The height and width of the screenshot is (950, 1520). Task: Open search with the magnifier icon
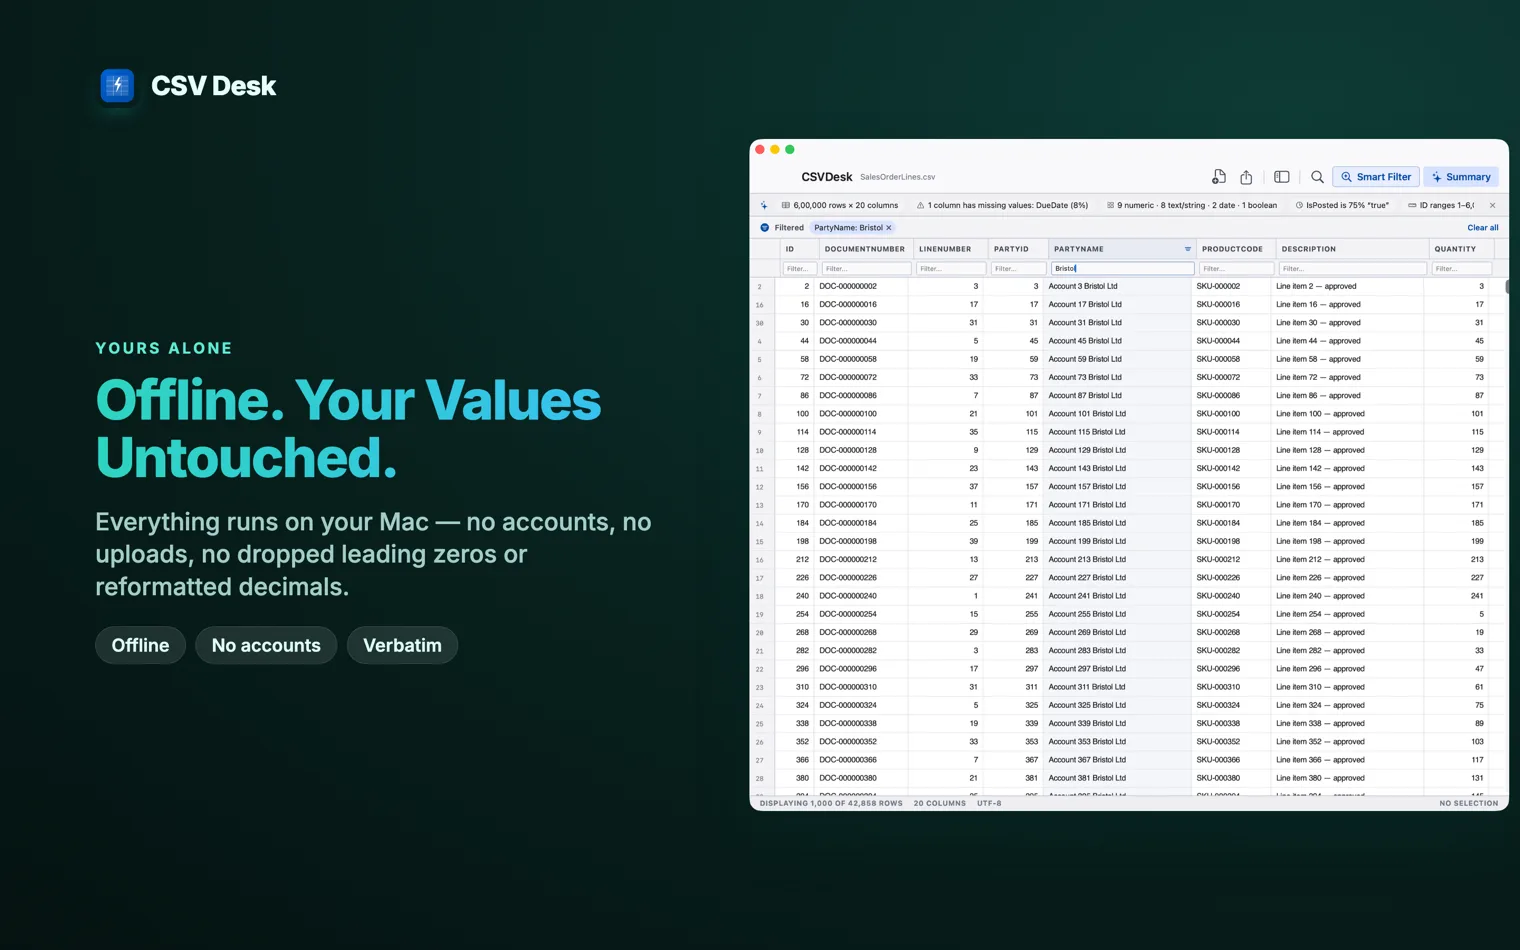[x=1317, y=177]
